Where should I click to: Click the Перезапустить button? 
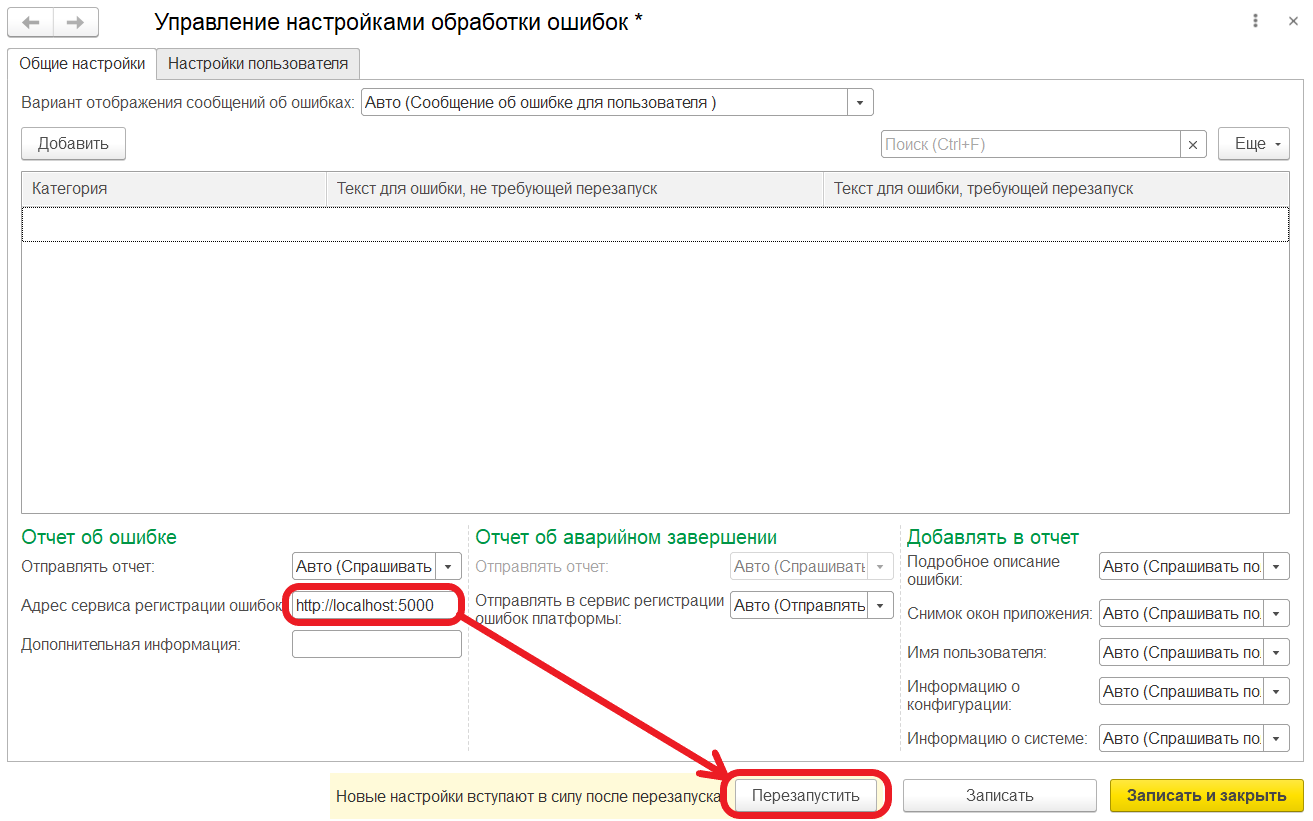pyautogui.click(x=806, y=796)
